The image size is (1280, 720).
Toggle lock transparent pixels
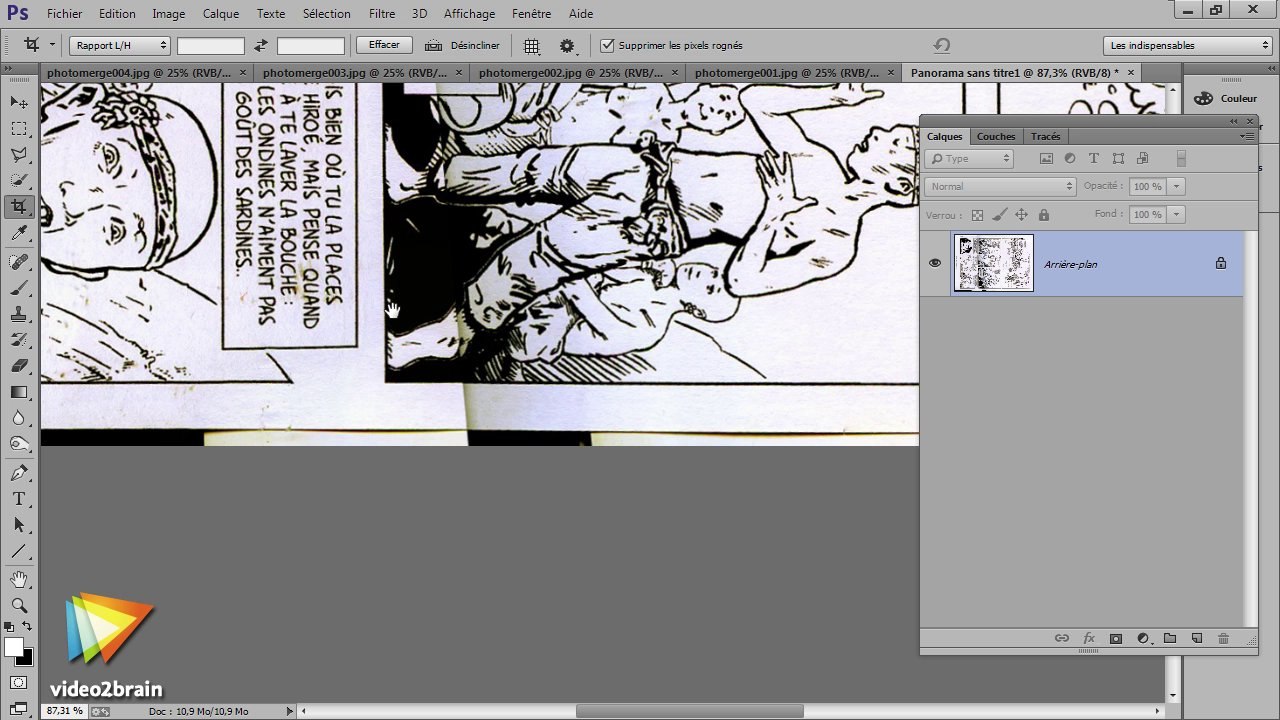(978, 215)
